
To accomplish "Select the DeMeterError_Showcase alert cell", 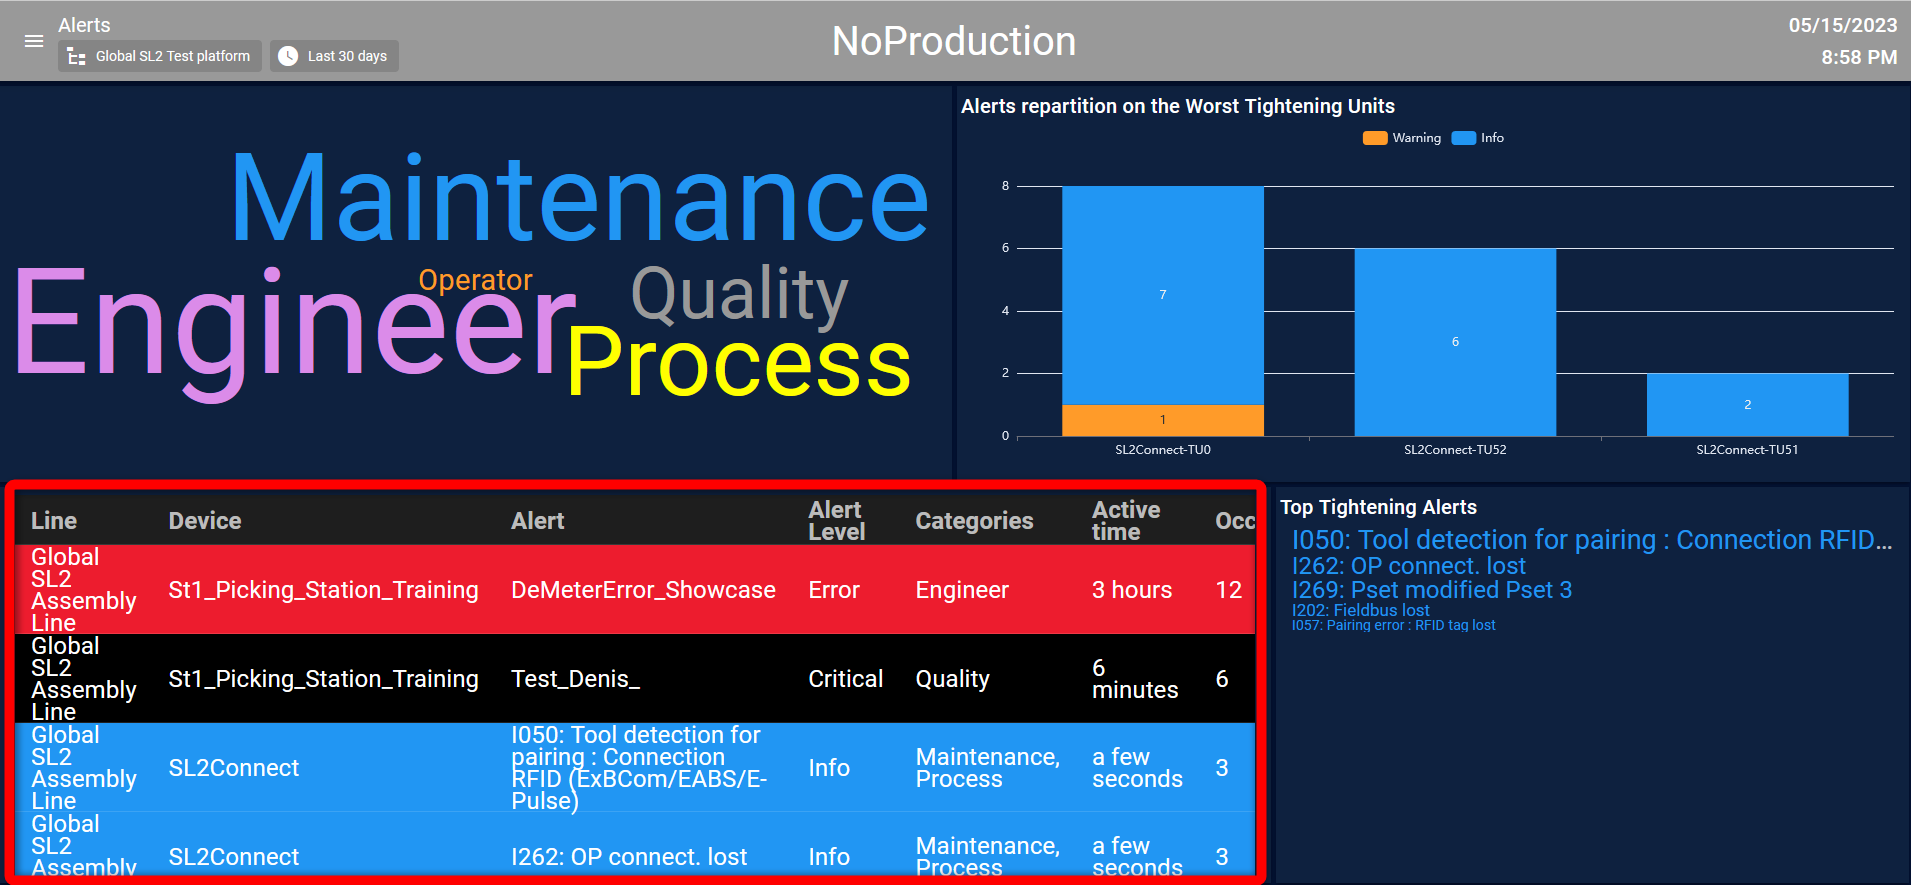I will [643, 590].
